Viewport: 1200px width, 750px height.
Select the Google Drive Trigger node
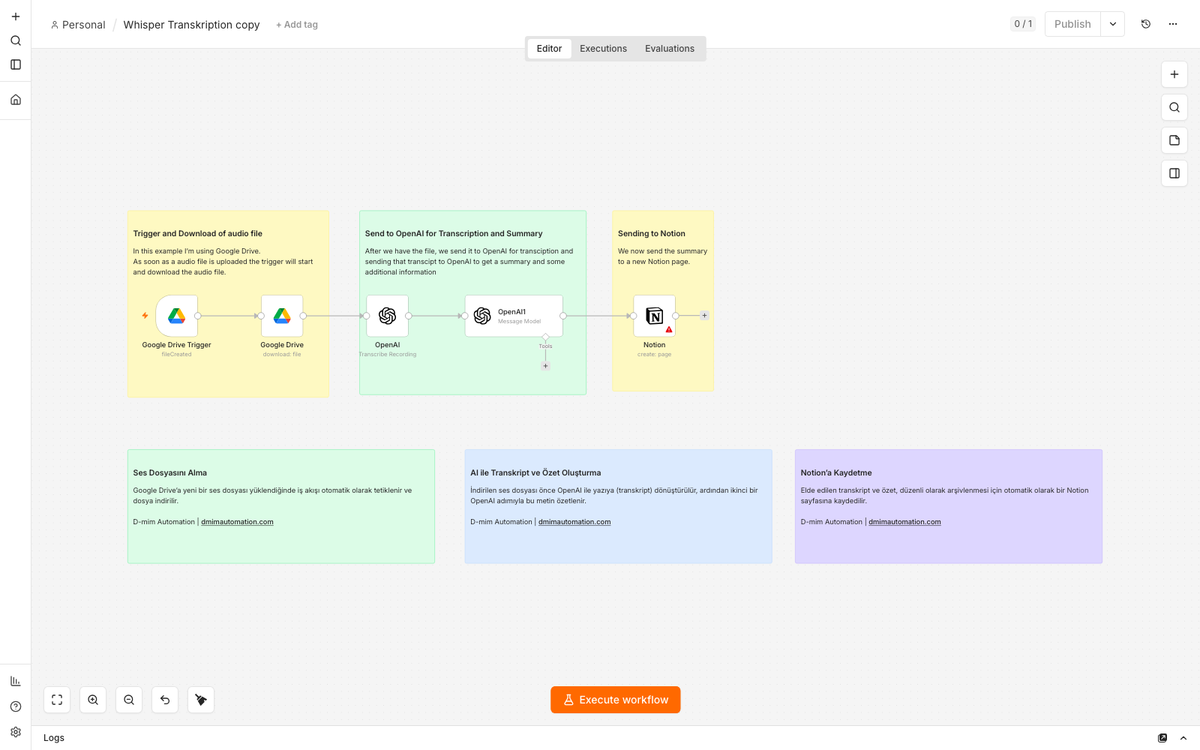click(177, 316)
